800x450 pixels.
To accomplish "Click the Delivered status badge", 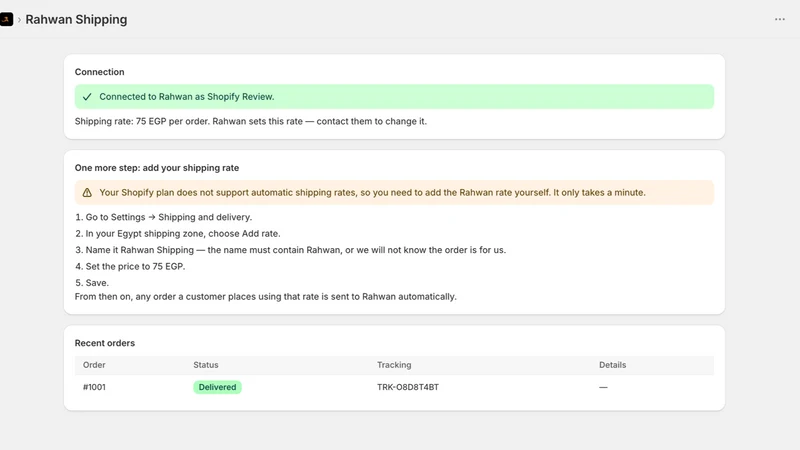I will pyautogui.click(x=217, y=387).
